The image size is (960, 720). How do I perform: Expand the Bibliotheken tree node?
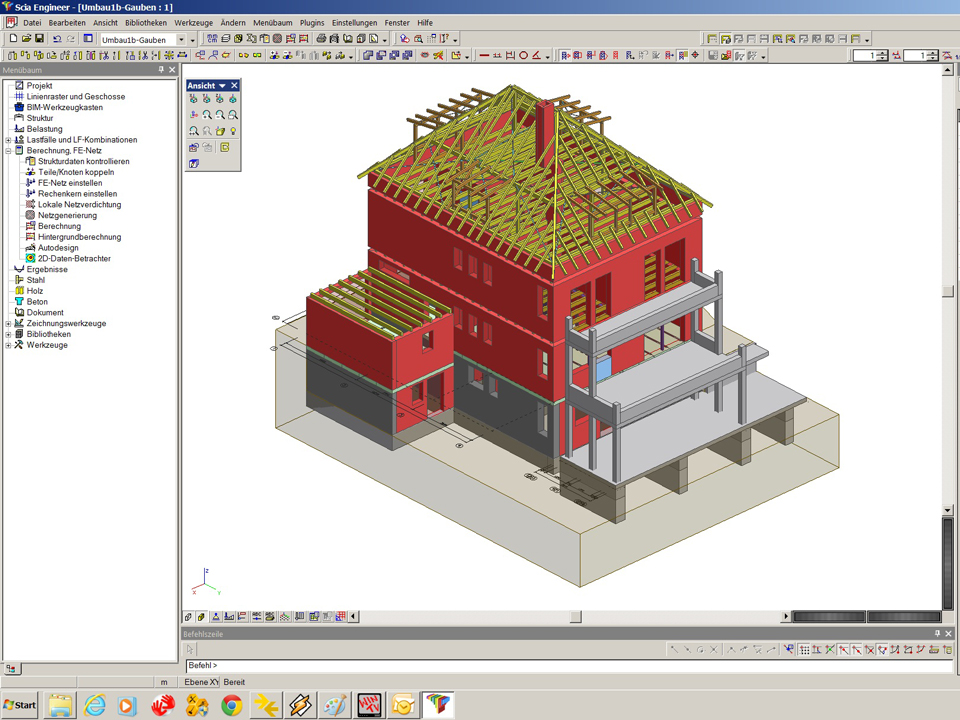(8, 335)
